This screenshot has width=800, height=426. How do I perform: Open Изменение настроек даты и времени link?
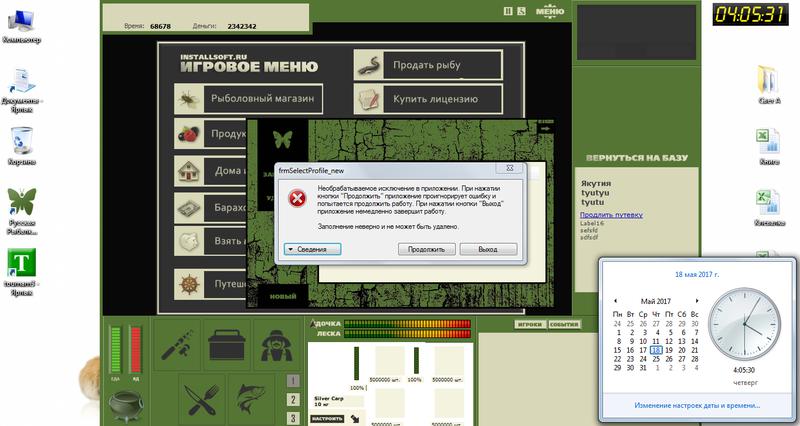pyautogui.click(x=697, y=406)
